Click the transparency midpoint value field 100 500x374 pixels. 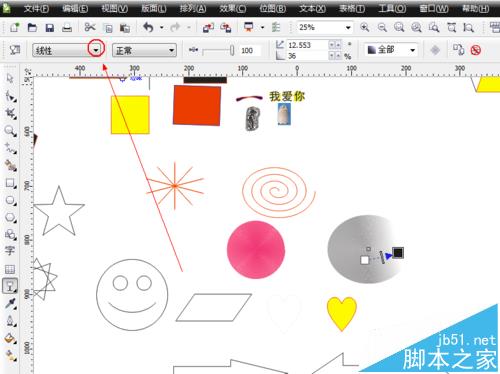pos(250,51)
